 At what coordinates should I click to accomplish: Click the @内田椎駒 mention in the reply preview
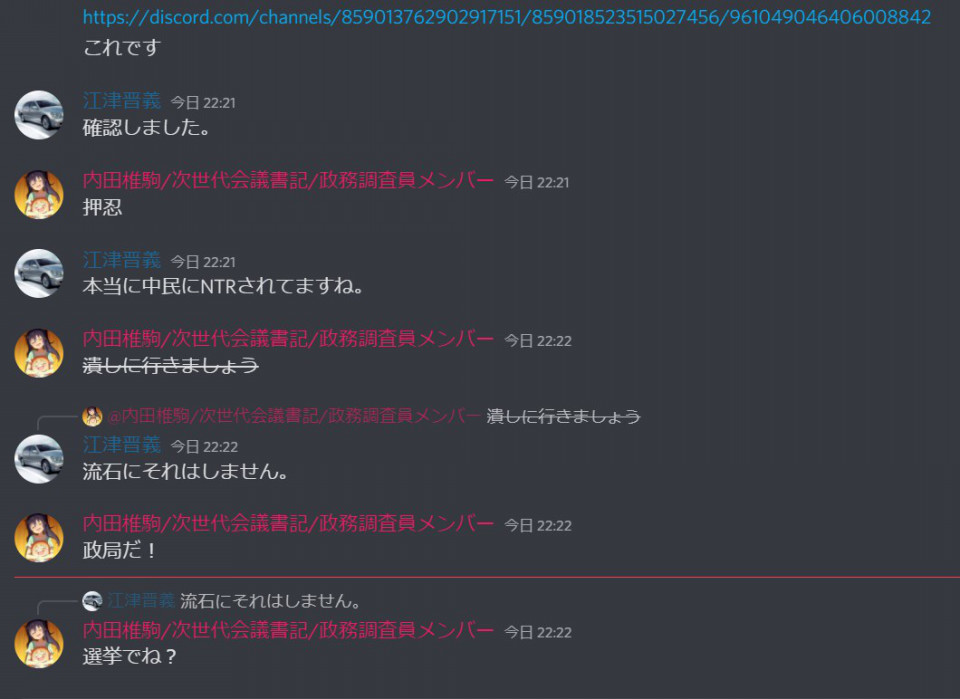(x=294, y=417)
